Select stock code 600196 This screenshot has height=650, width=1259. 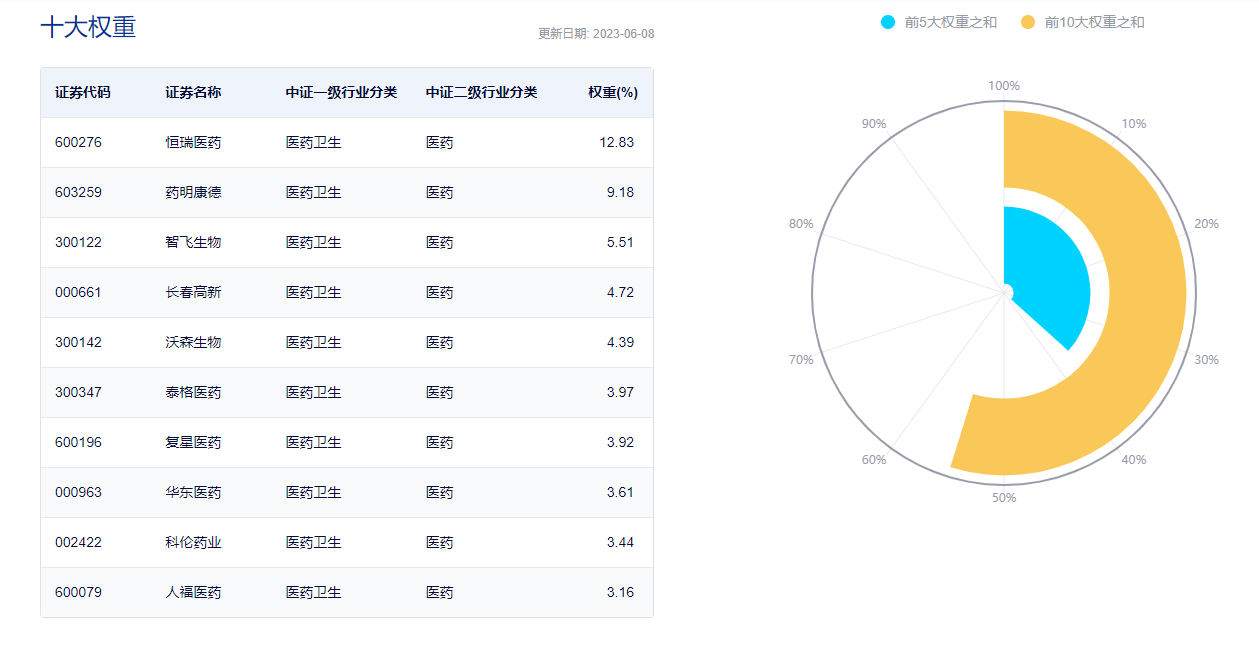[x=78, y=443]
